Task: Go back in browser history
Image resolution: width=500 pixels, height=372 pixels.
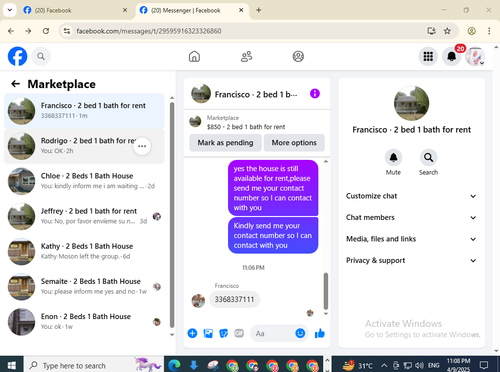Action: (11, 31)
